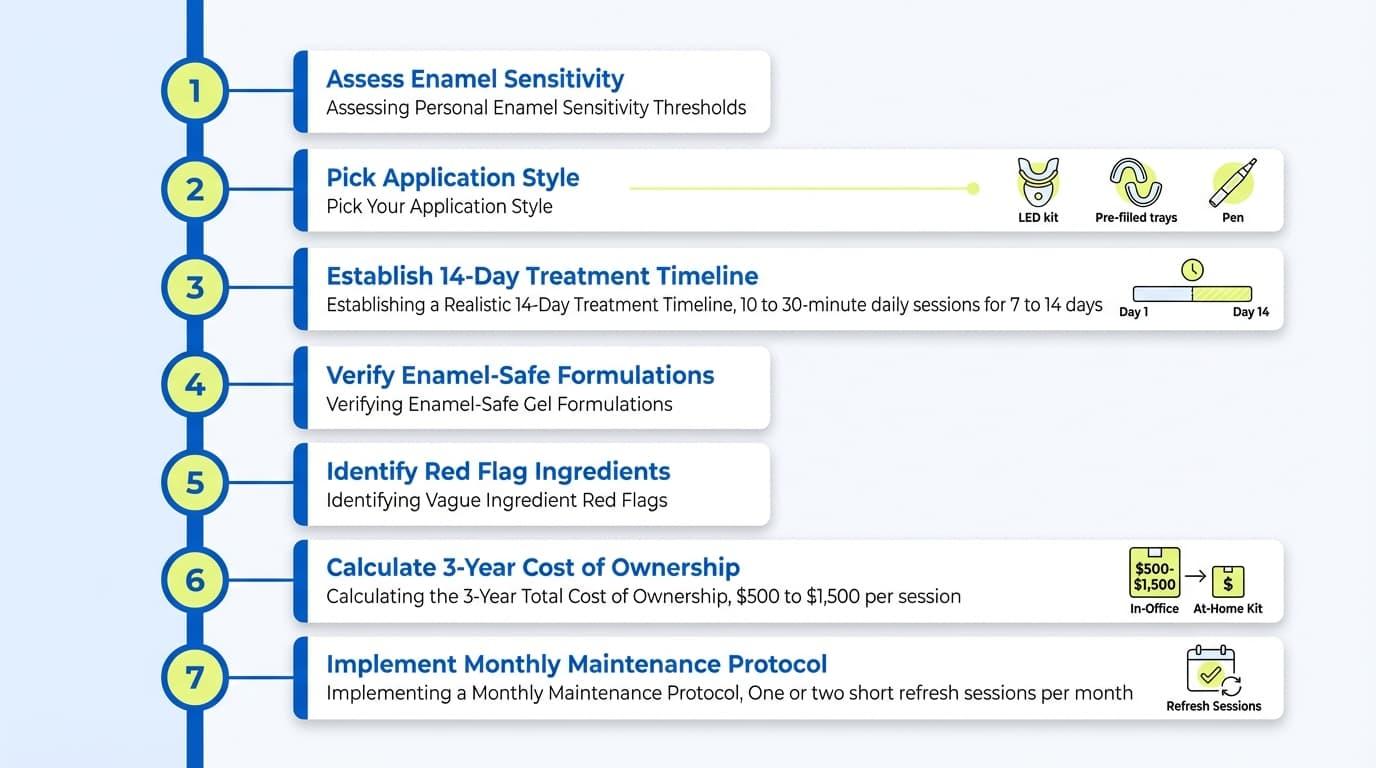Click the Verify Enamel-Safe Formulations heading
Viewport: 1376px width, 768px height.
point(520,375)
